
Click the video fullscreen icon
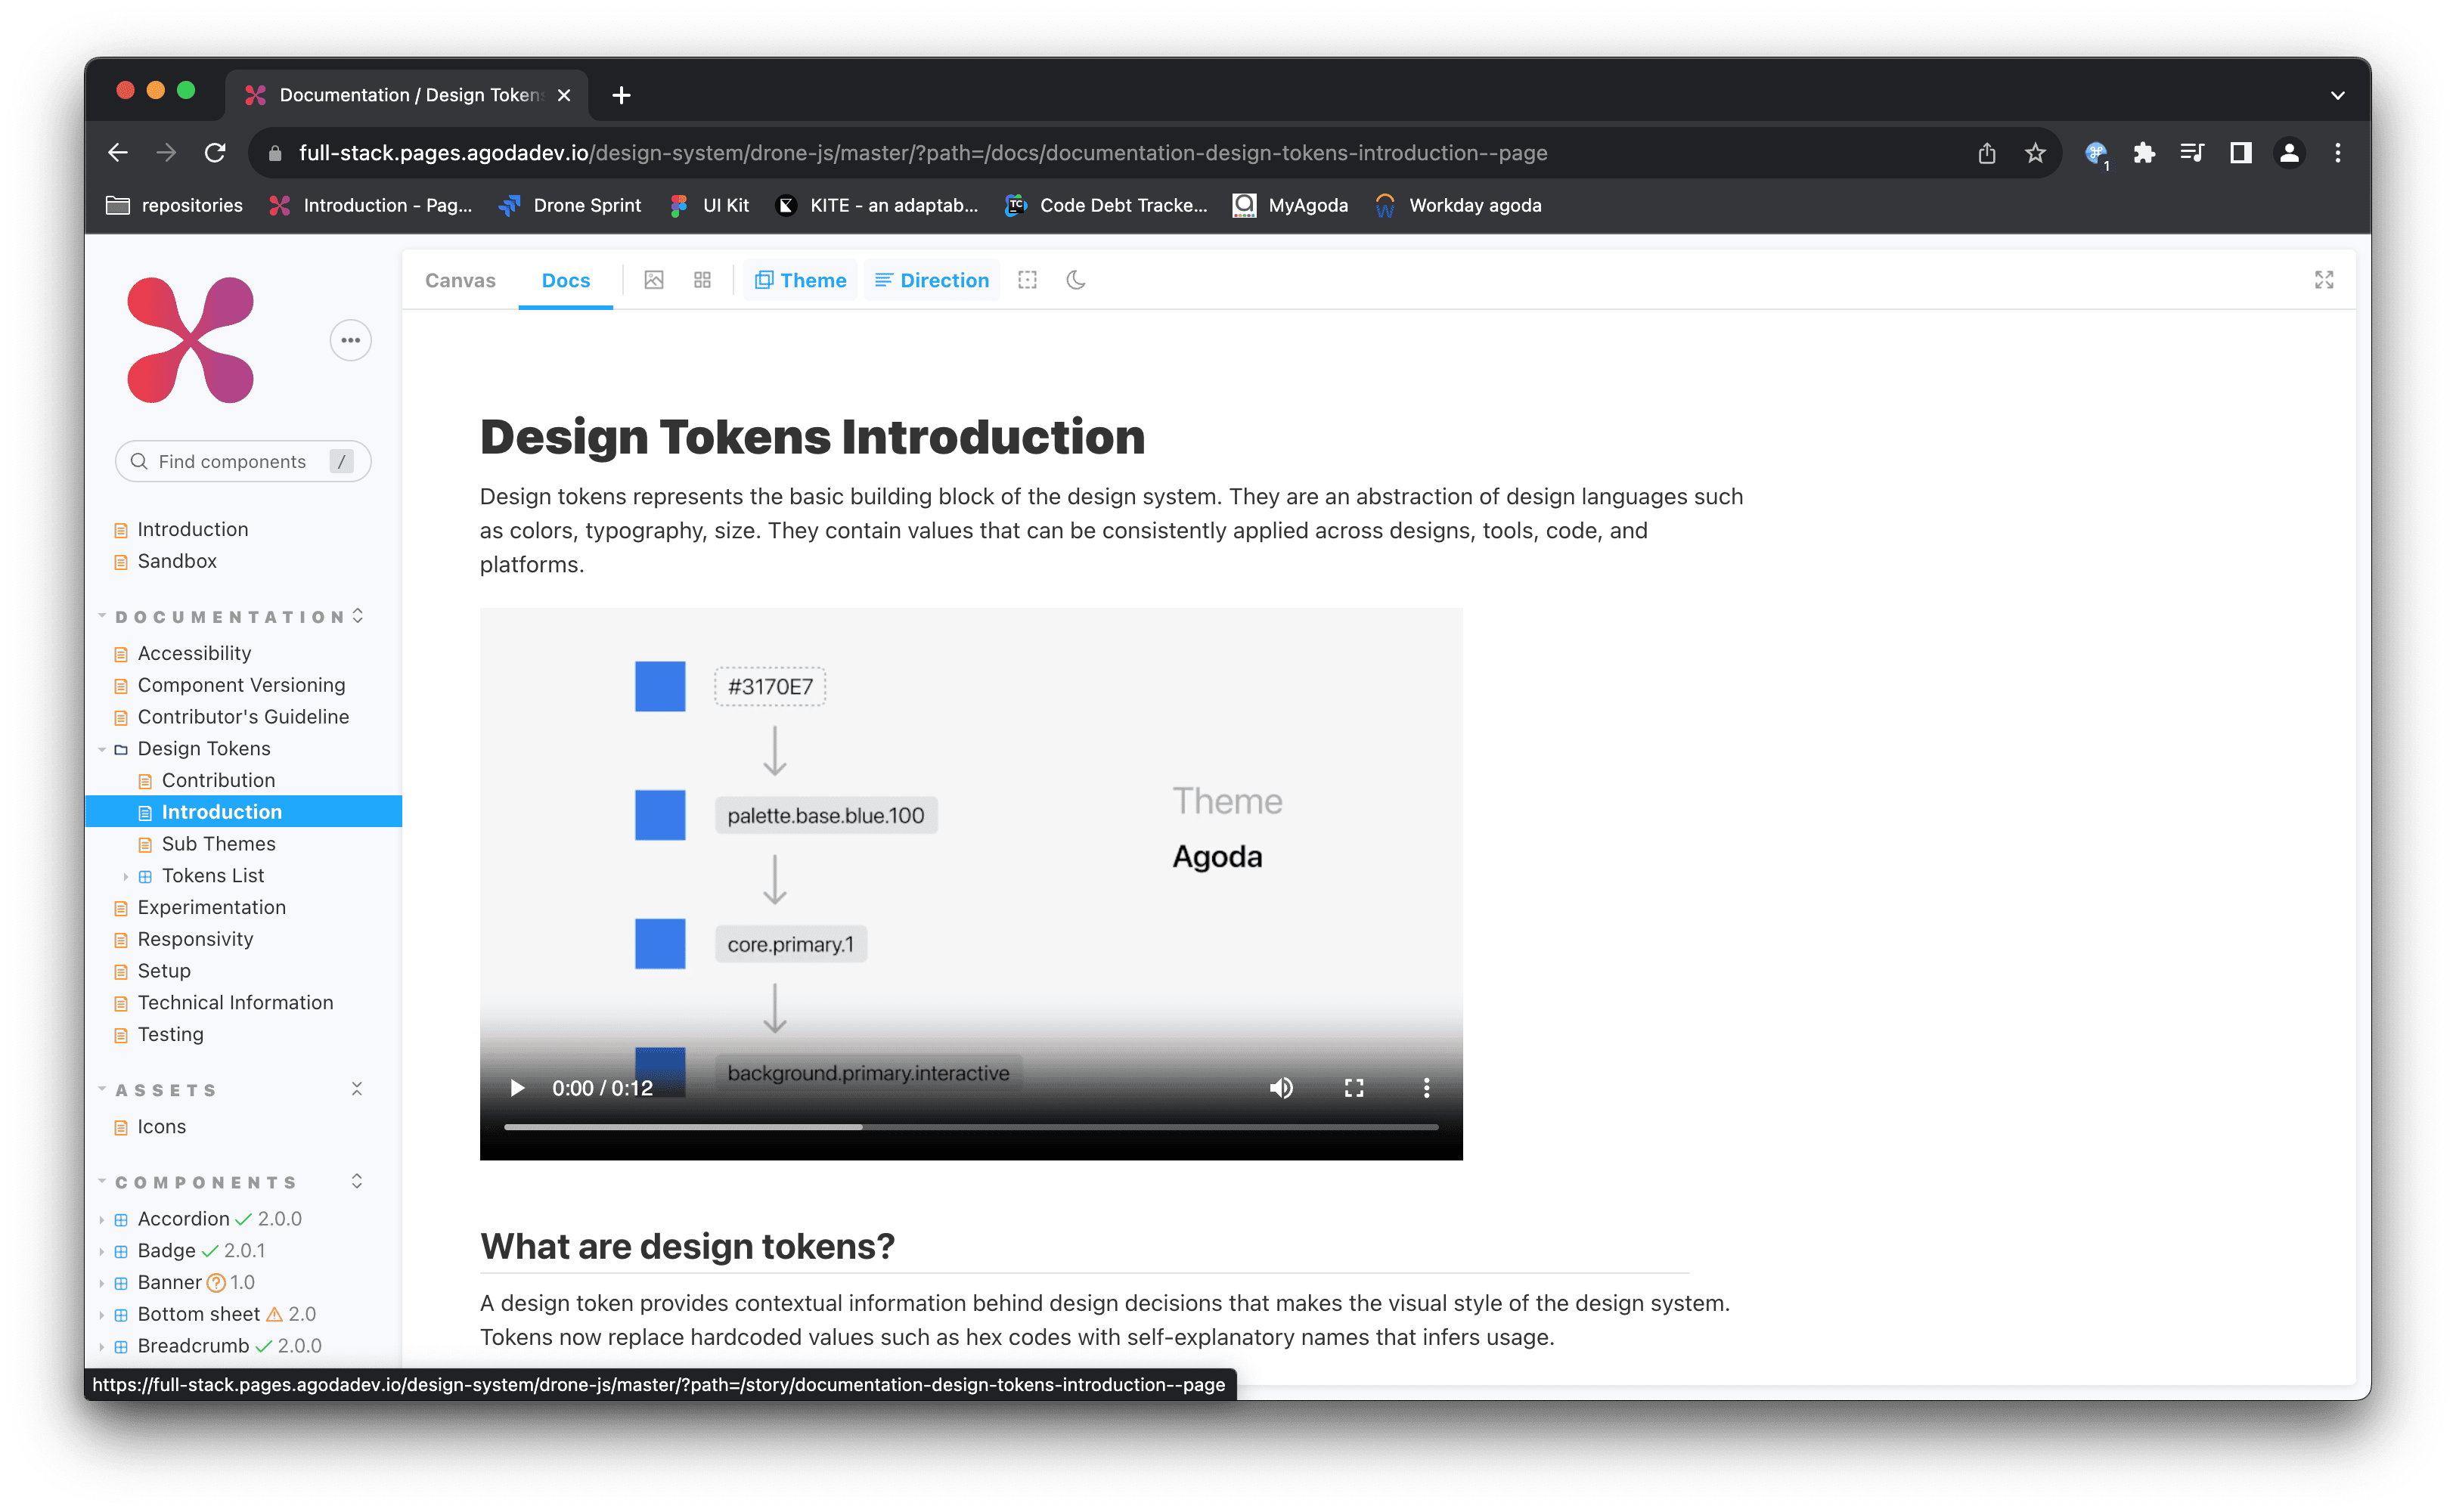pyautogui.click(x=1353, y=1088)
